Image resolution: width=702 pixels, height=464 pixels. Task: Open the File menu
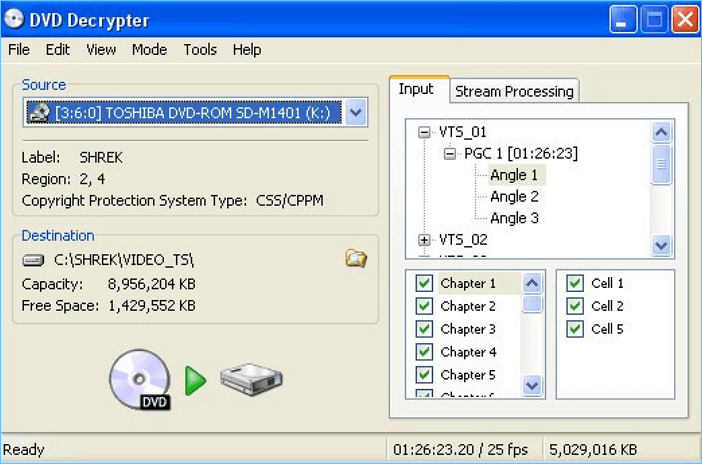pos(19,49)
